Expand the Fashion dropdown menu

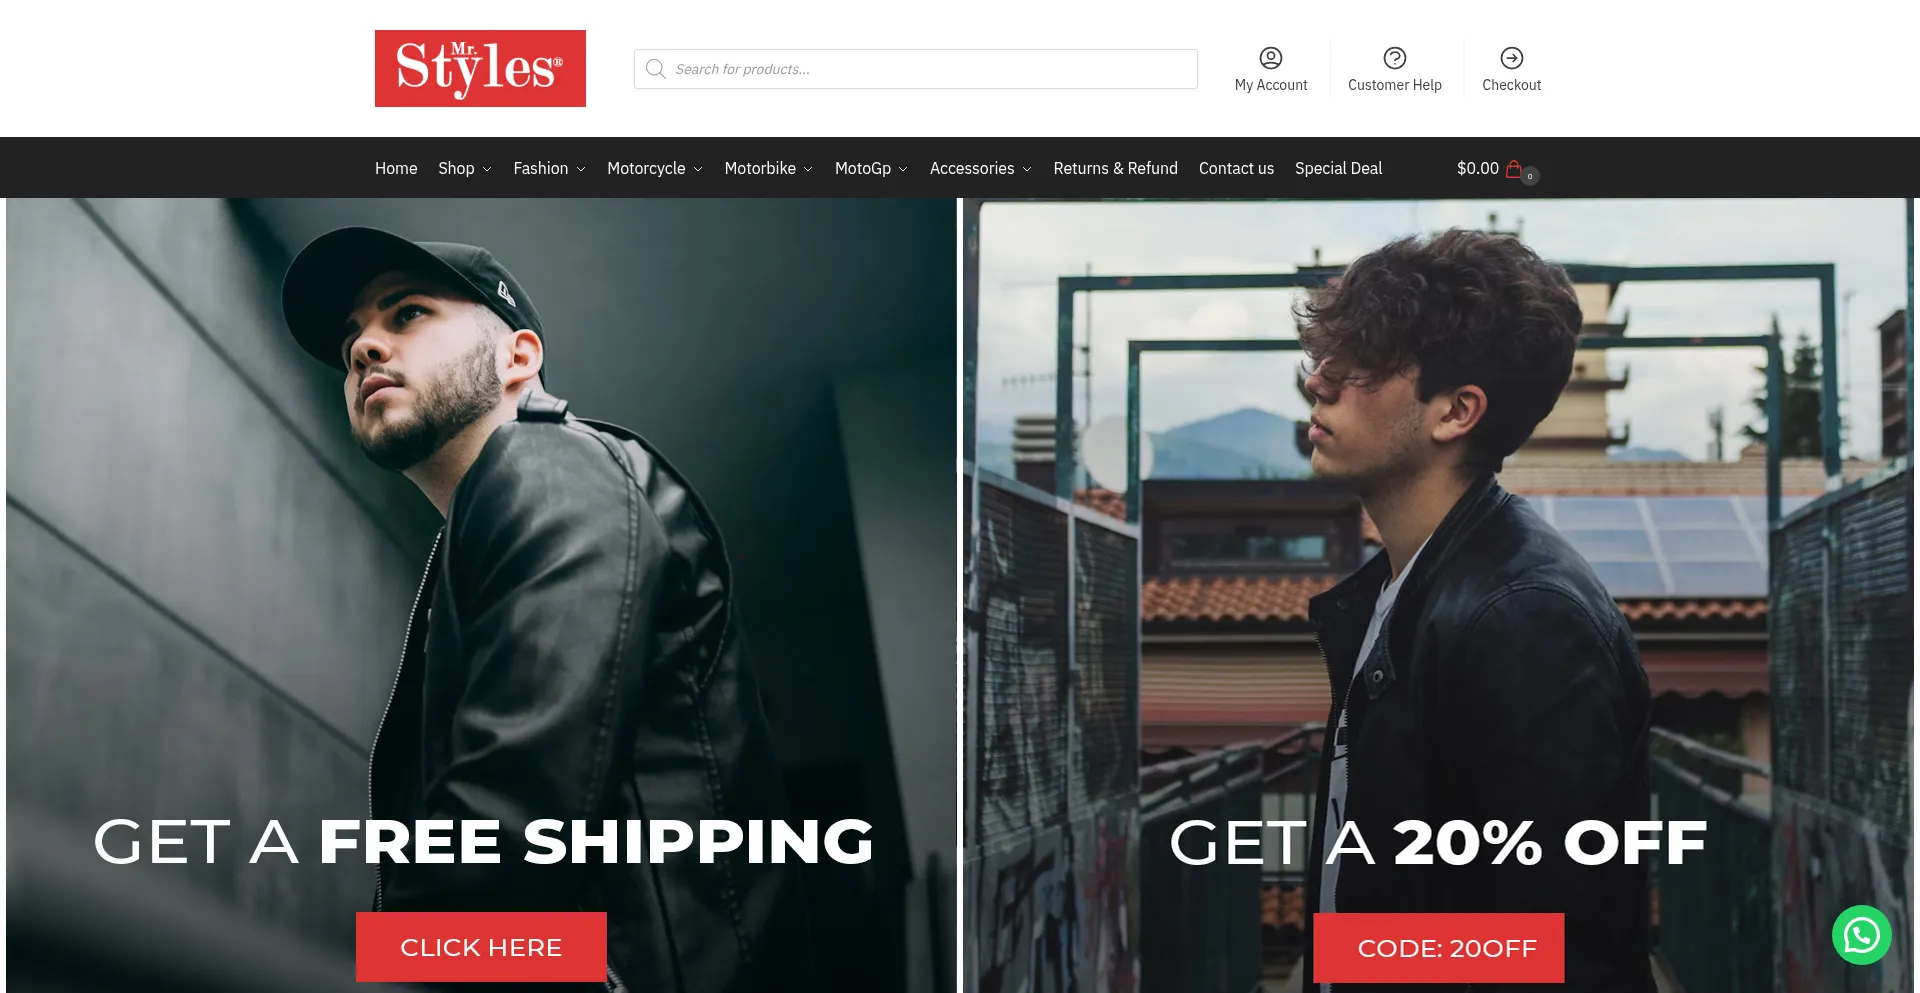point(550,168)
